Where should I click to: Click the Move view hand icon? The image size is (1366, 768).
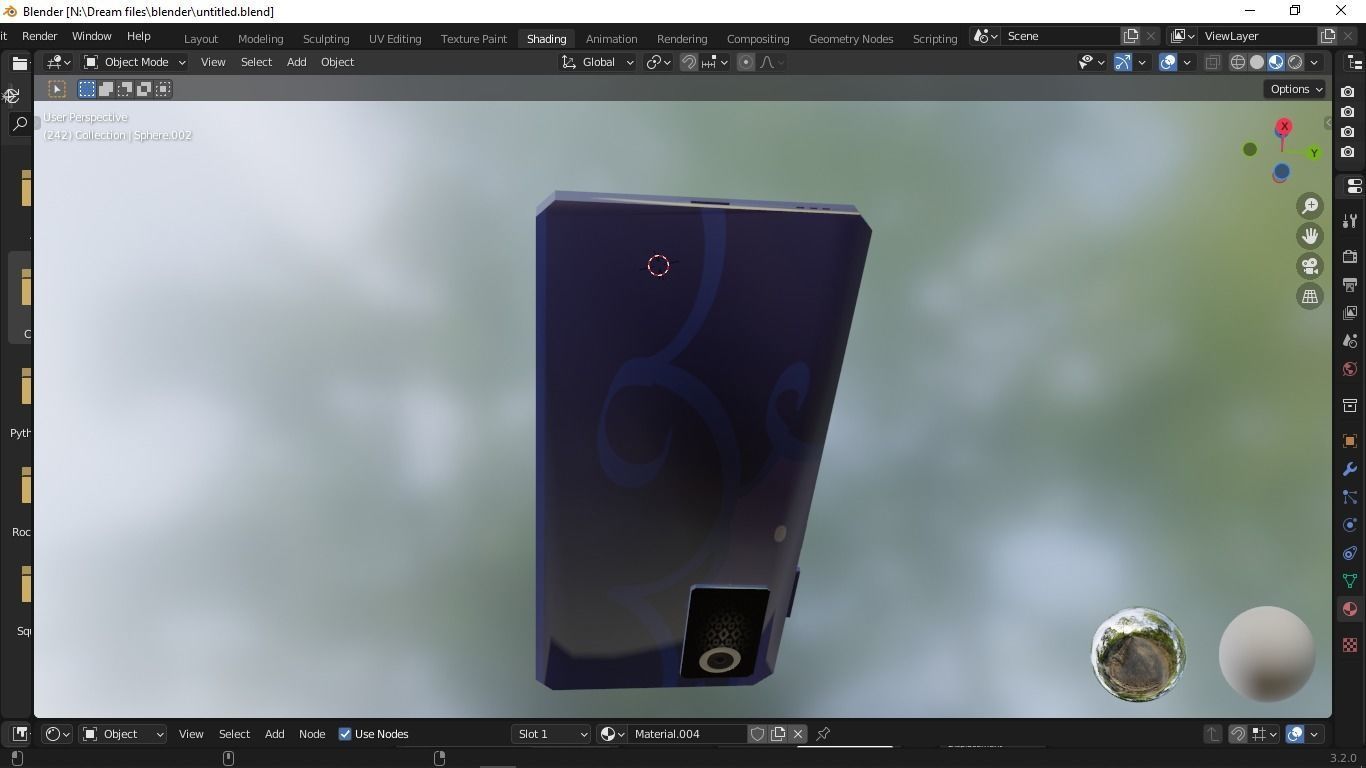(1310, 236)
